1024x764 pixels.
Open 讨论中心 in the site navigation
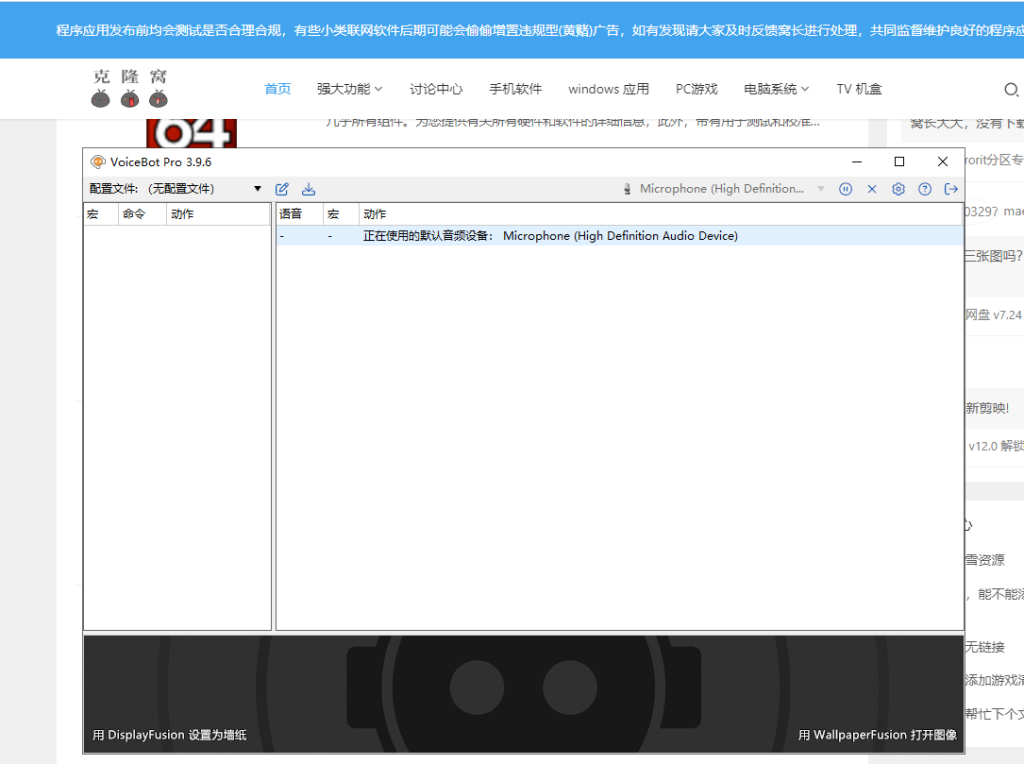436,89
